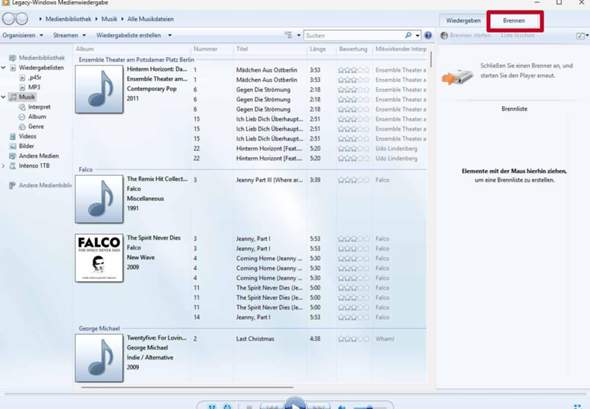This screenshot has width=590, height=409.
Task: Select Genre under Musik
Action: coord(36,126)
